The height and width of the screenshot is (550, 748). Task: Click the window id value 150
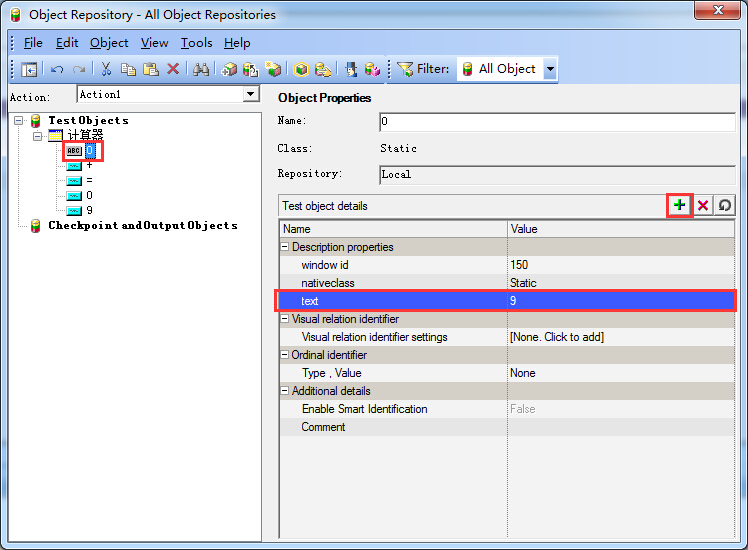(621, 265)
